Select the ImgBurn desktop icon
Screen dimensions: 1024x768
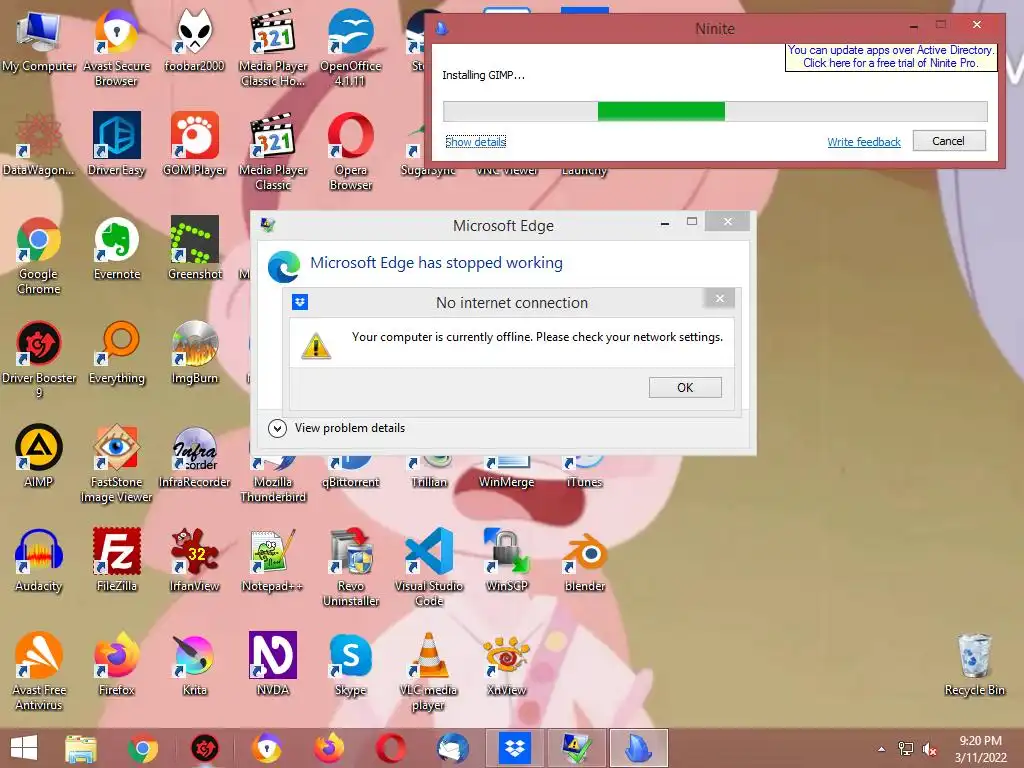[195, 353]
